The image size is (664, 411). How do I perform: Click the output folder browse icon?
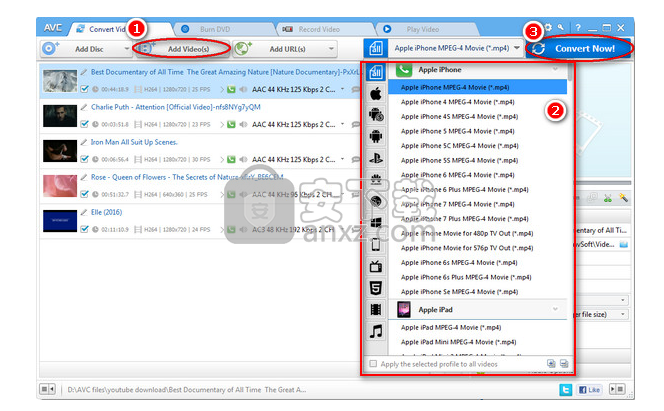pyautogui.click(x=623, y=244)
